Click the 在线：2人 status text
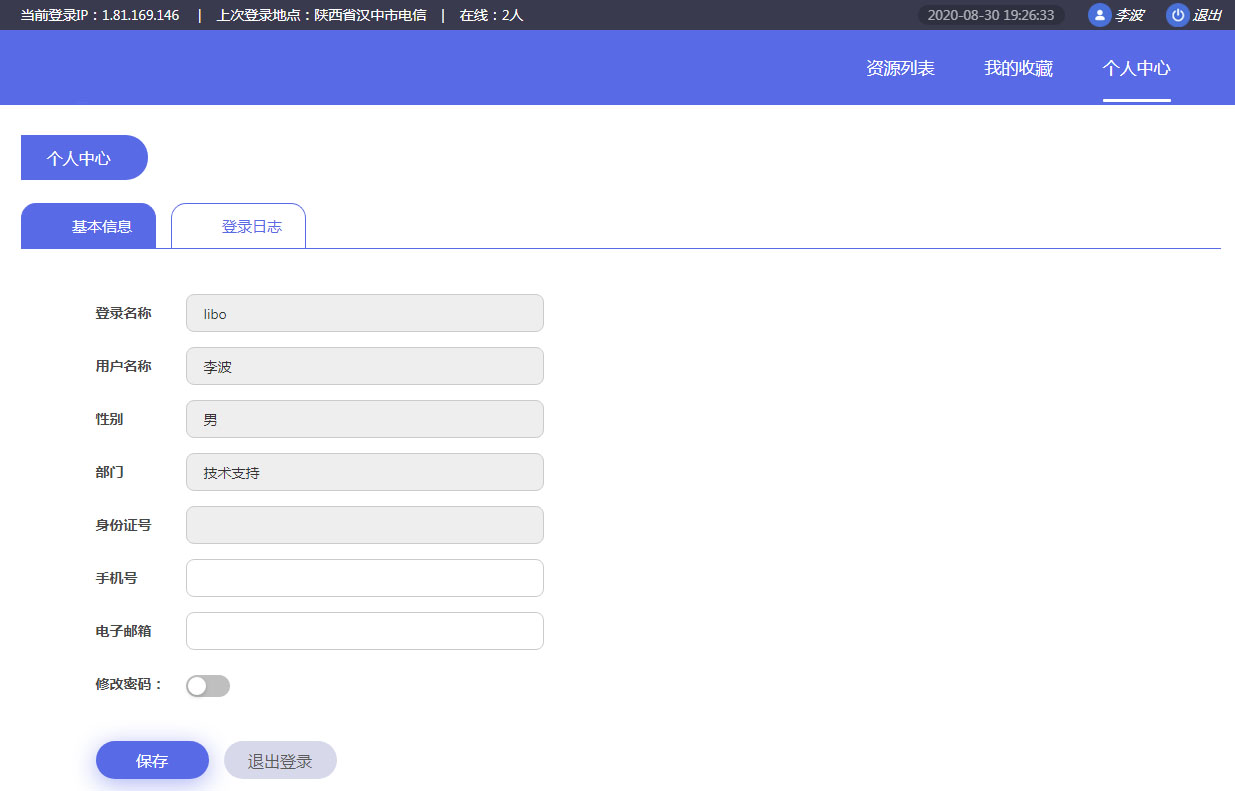Image resolution: width=1235 pixels, height=791 pixels. click(x=491, y=15)
